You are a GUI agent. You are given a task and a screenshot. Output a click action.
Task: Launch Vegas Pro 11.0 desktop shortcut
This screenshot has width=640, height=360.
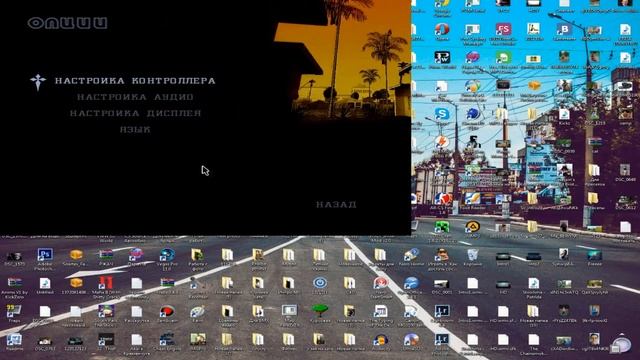167,259
